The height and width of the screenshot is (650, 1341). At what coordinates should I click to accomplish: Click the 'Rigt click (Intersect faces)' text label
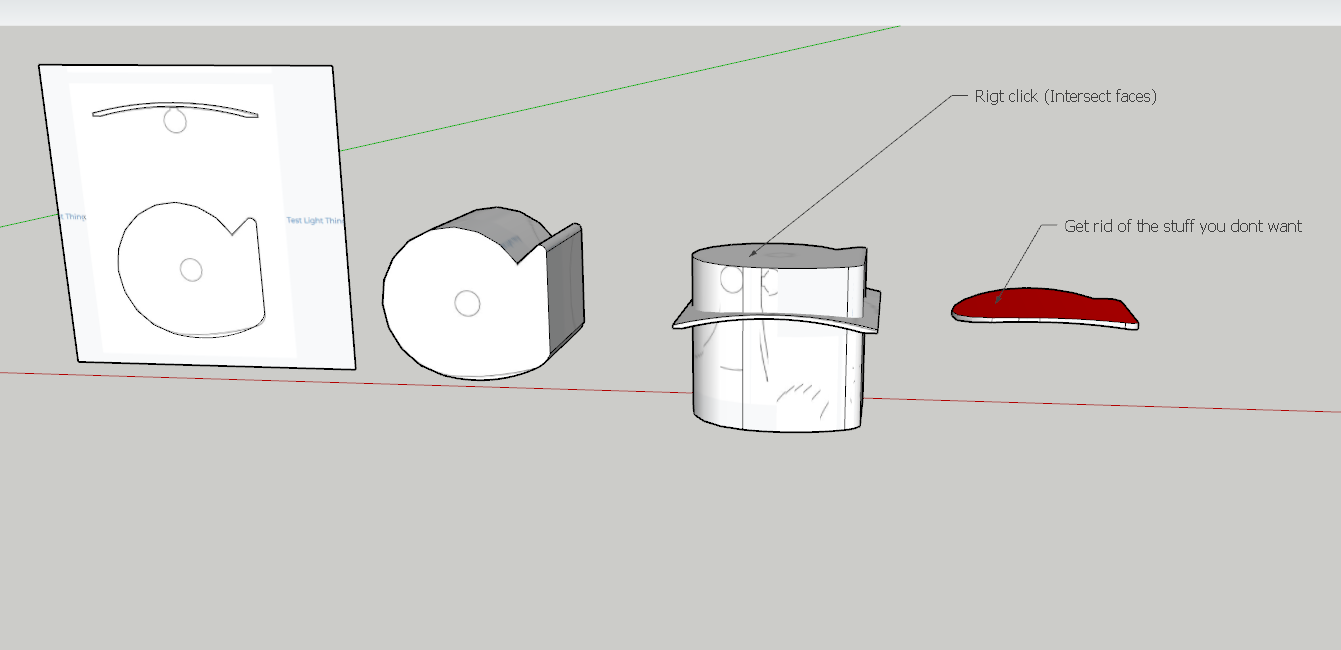(x=1065, y=97)
